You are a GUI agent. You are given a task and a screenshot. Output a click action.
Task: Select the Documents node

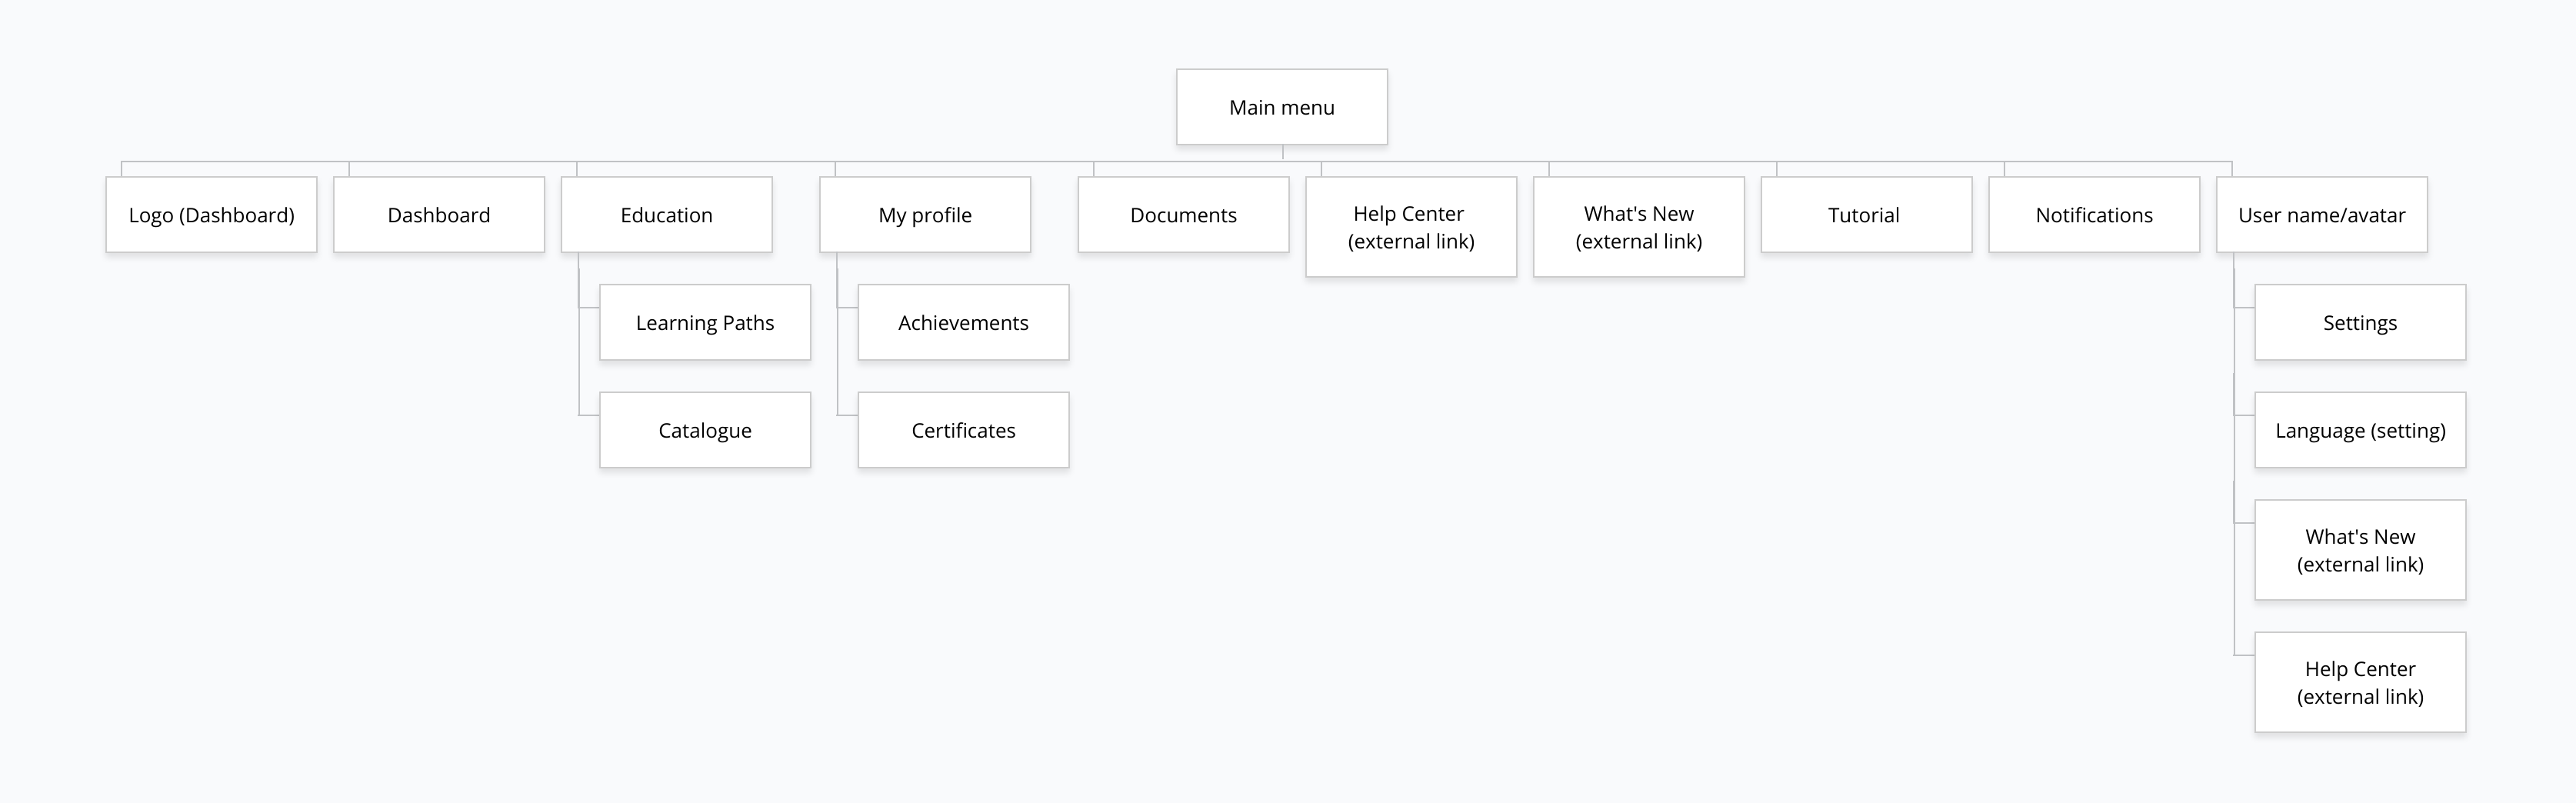click(x=1183, y=215)
